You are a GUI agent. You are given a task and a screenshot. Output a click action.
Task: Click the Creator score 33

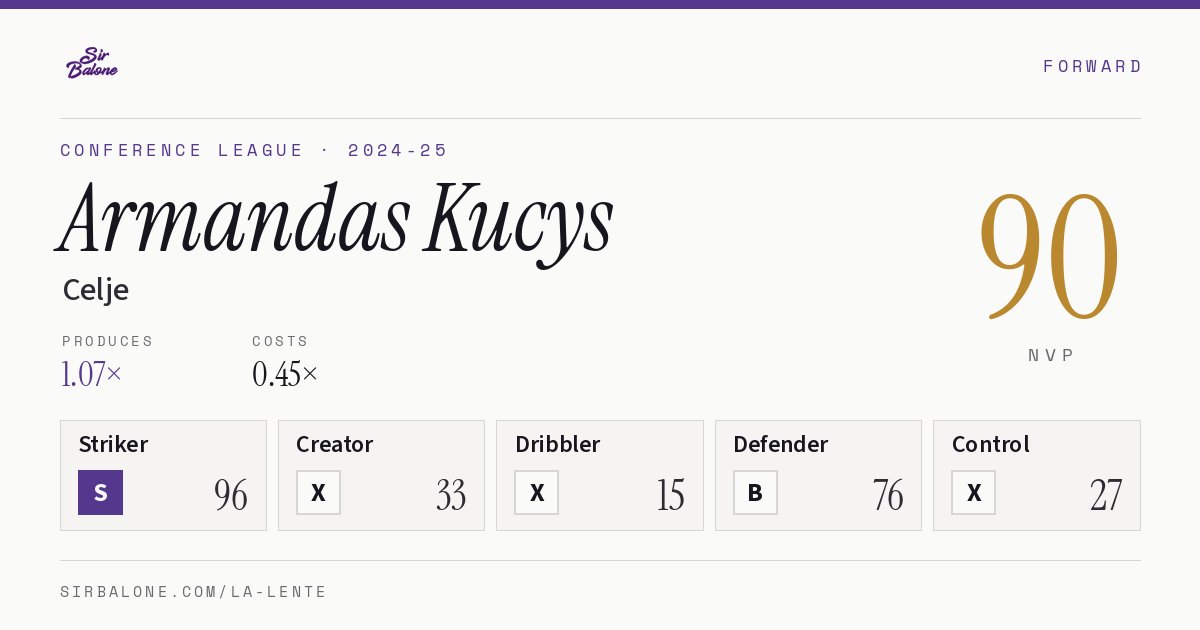[x=451, y=495]
